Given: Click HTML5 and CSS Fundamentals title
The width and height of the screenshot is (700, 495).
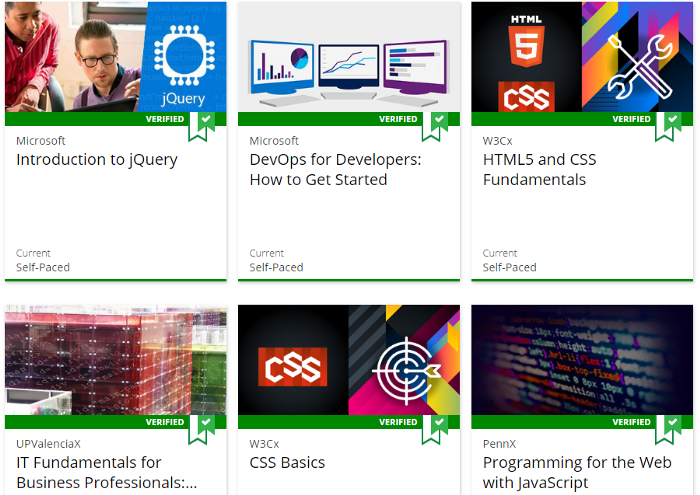Looking at the screenshot, I should [539, 170].
